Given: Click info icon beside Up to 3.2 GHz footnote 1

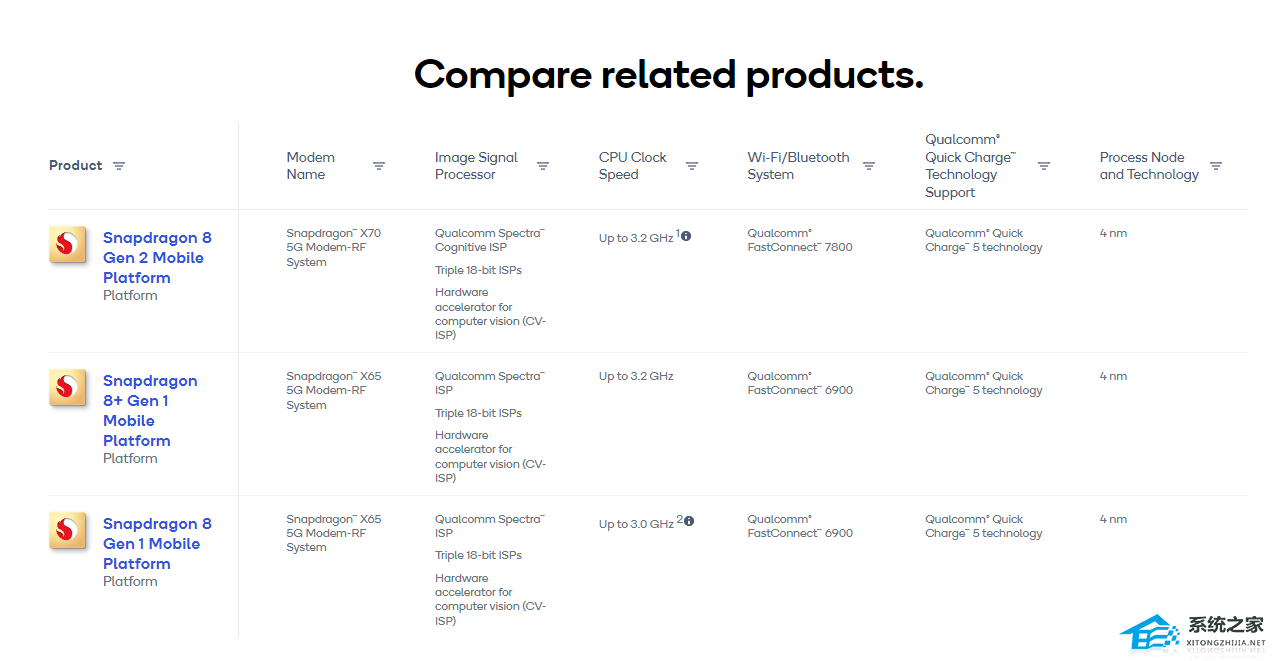Looking at the screenshot, I should [x=686, y=236].
